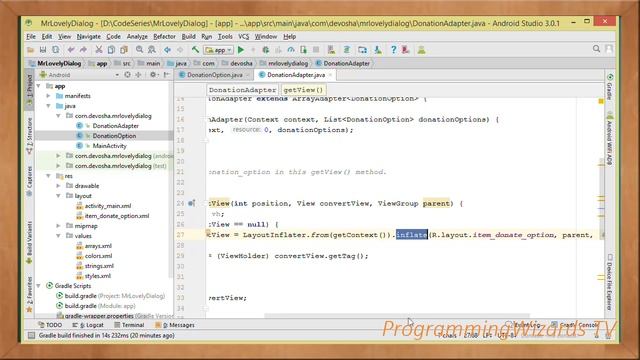Click the Replace icon in toolbar
The image size is (640, 360).
[x=152, y=50]
